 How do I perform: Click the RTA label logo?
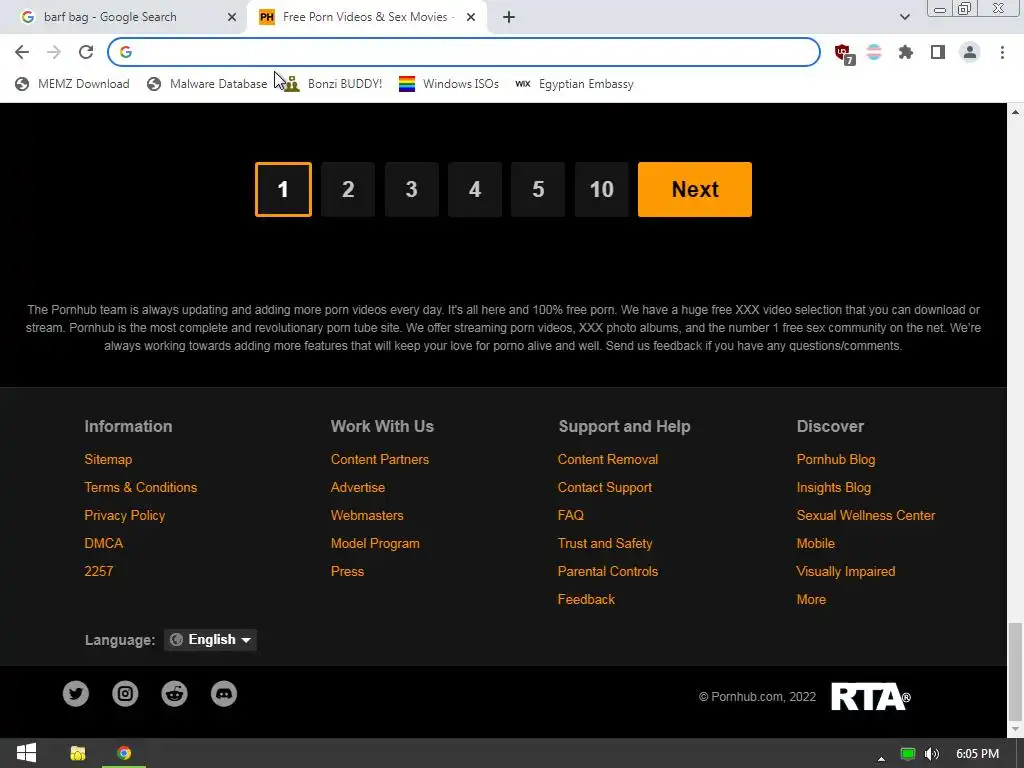(x=871, y=697)
